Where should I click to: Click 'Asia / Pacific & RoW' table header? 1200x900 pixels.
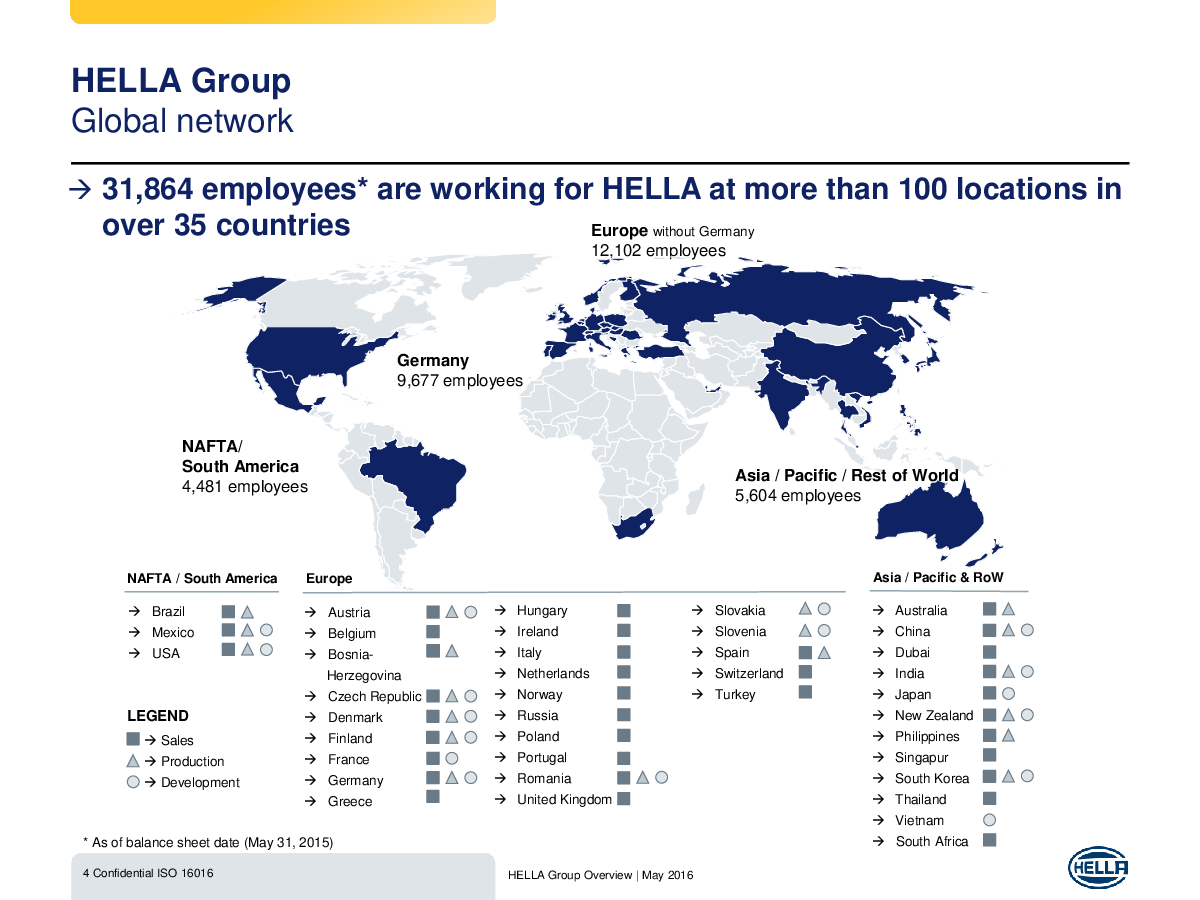(938, 577)
